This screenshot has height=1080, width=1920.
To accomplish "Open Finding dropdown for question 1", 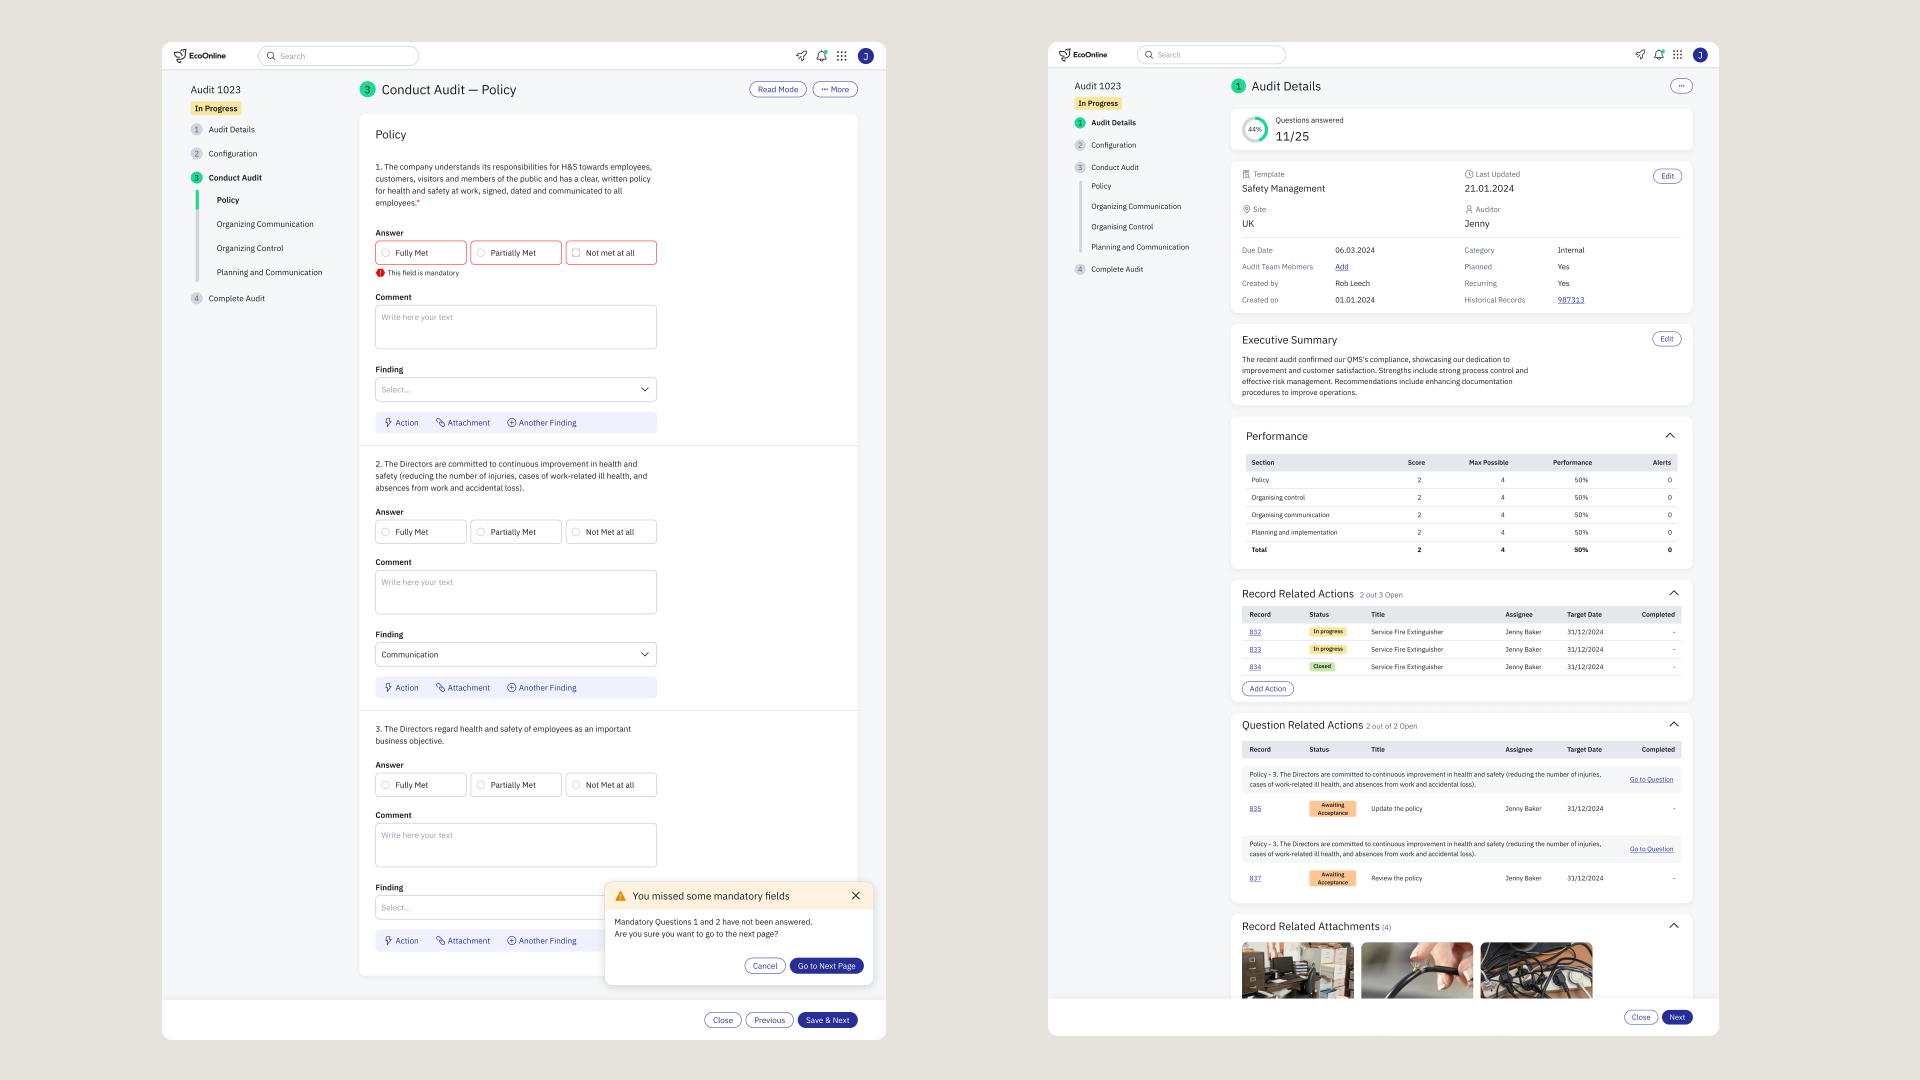I will point(516,390).
